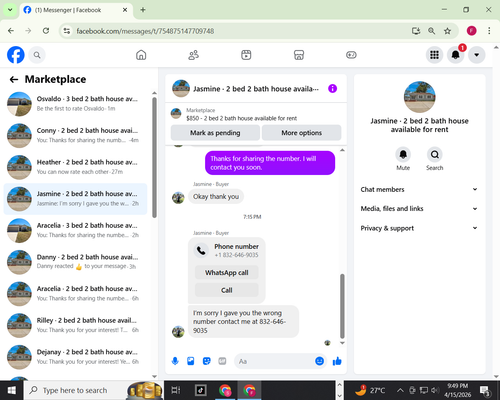
Task: Select the Messenger | Facebook tab
Action: [76, 10]
